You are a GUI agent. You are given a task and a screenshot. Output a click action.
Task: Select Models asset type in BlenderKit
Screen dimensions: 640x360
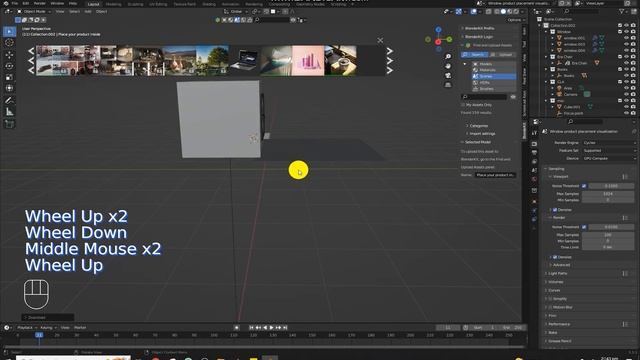pos(494,64)
